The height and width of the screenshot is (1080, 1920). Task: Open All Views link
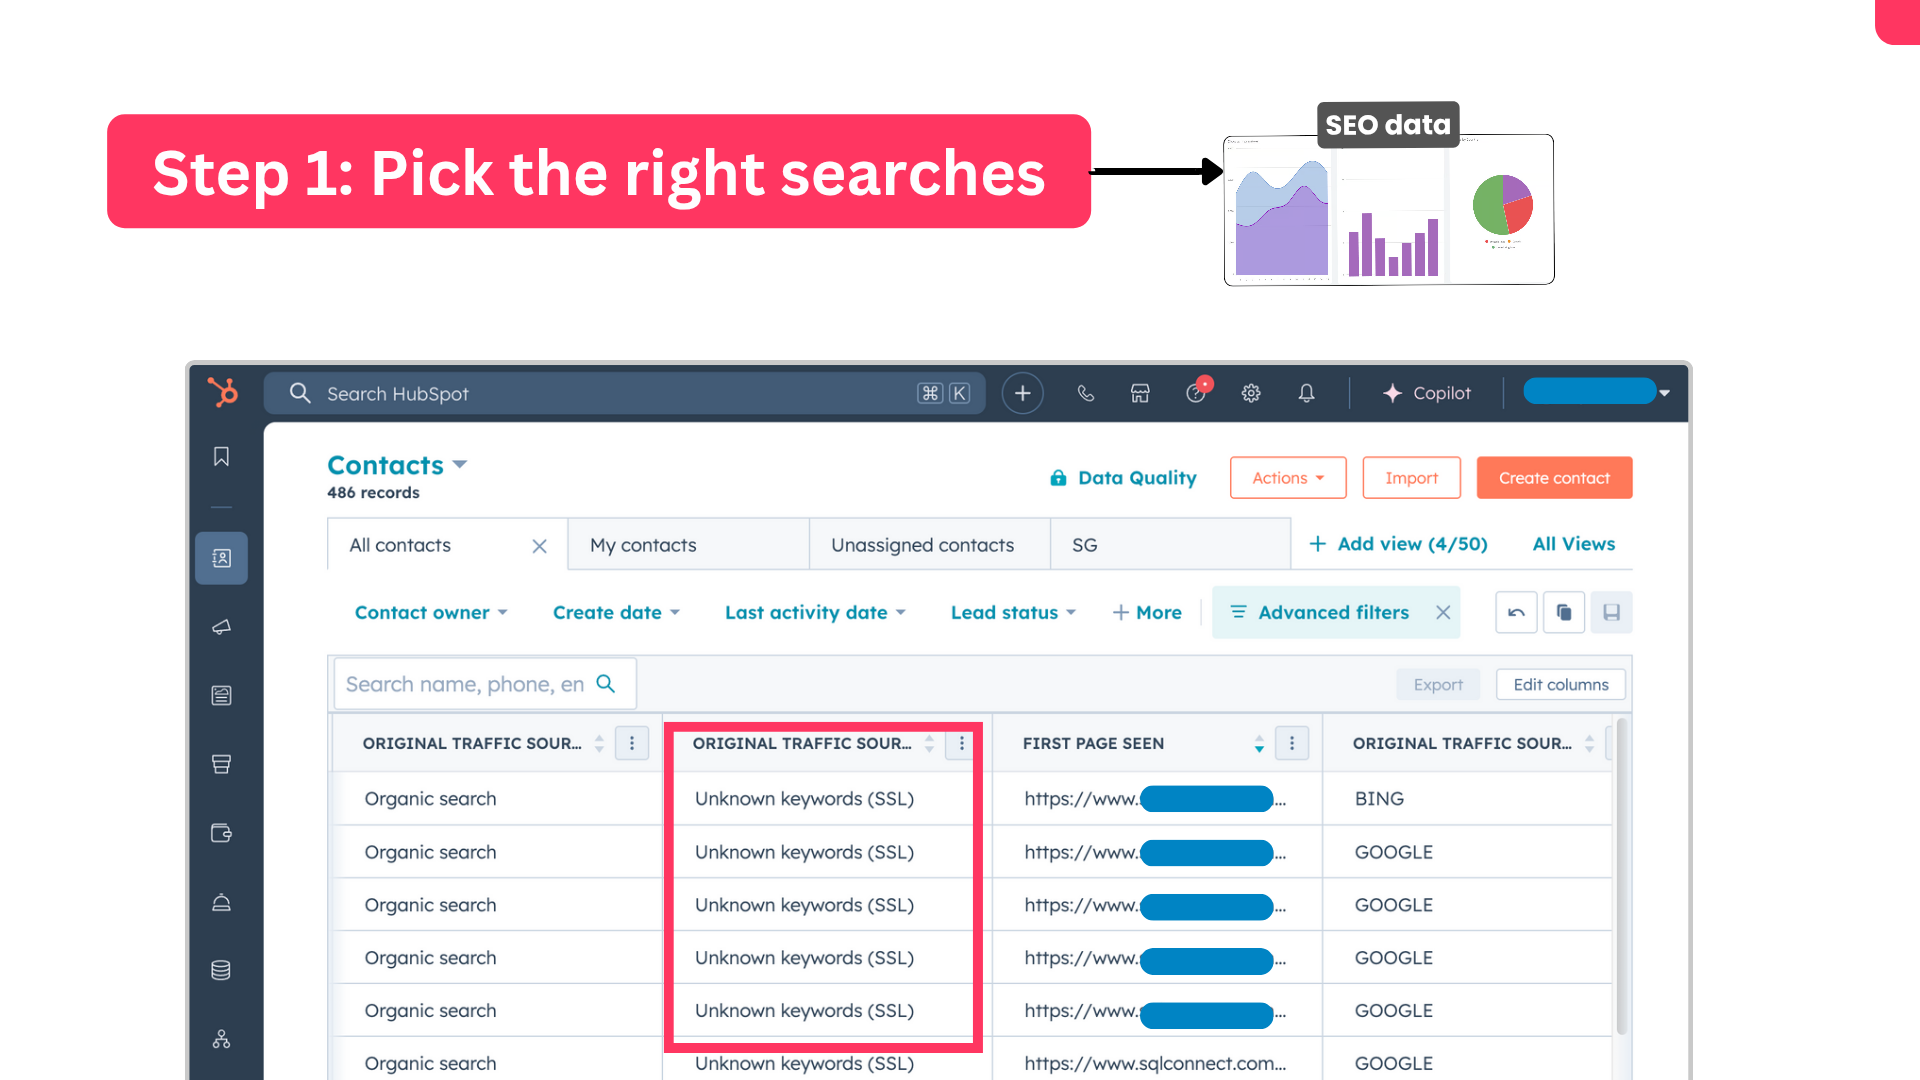pyautogui.click(x=1574, y=544)
